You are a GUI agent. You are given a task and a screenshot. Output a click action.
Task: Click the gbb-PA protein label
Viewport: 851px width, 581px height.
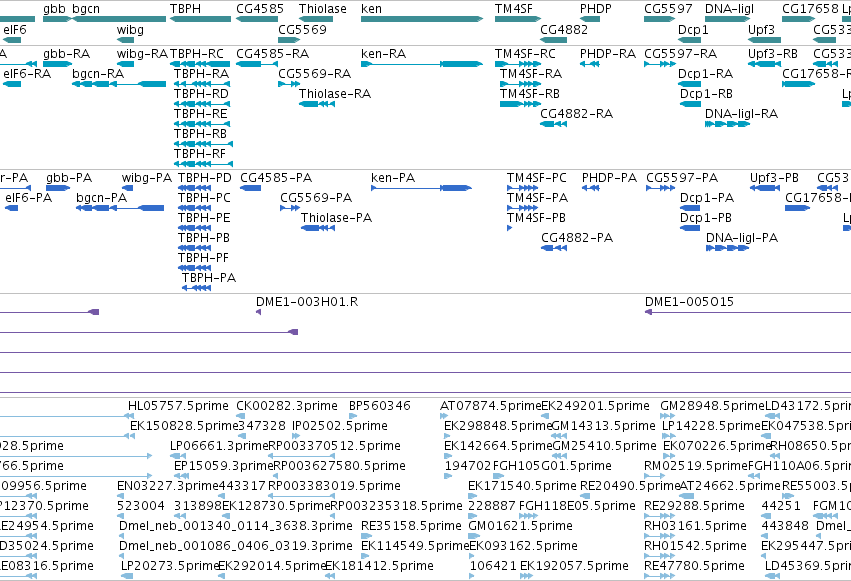[x=69, y=178]
